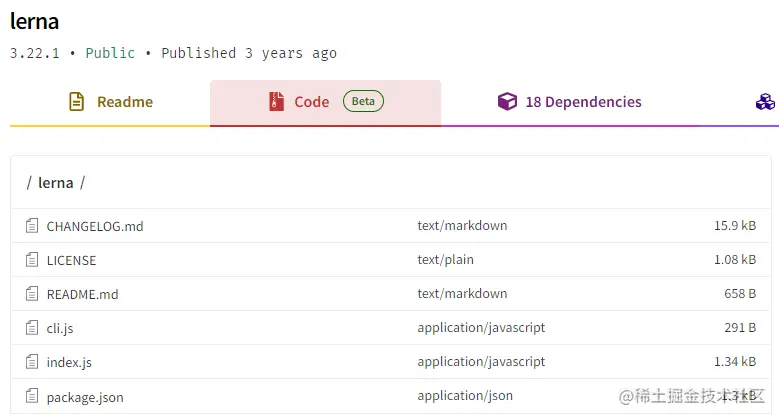The width and height of the screenshot is (779, 419).
Task: Click the Public label under title
Action: [x=110, y=53]
